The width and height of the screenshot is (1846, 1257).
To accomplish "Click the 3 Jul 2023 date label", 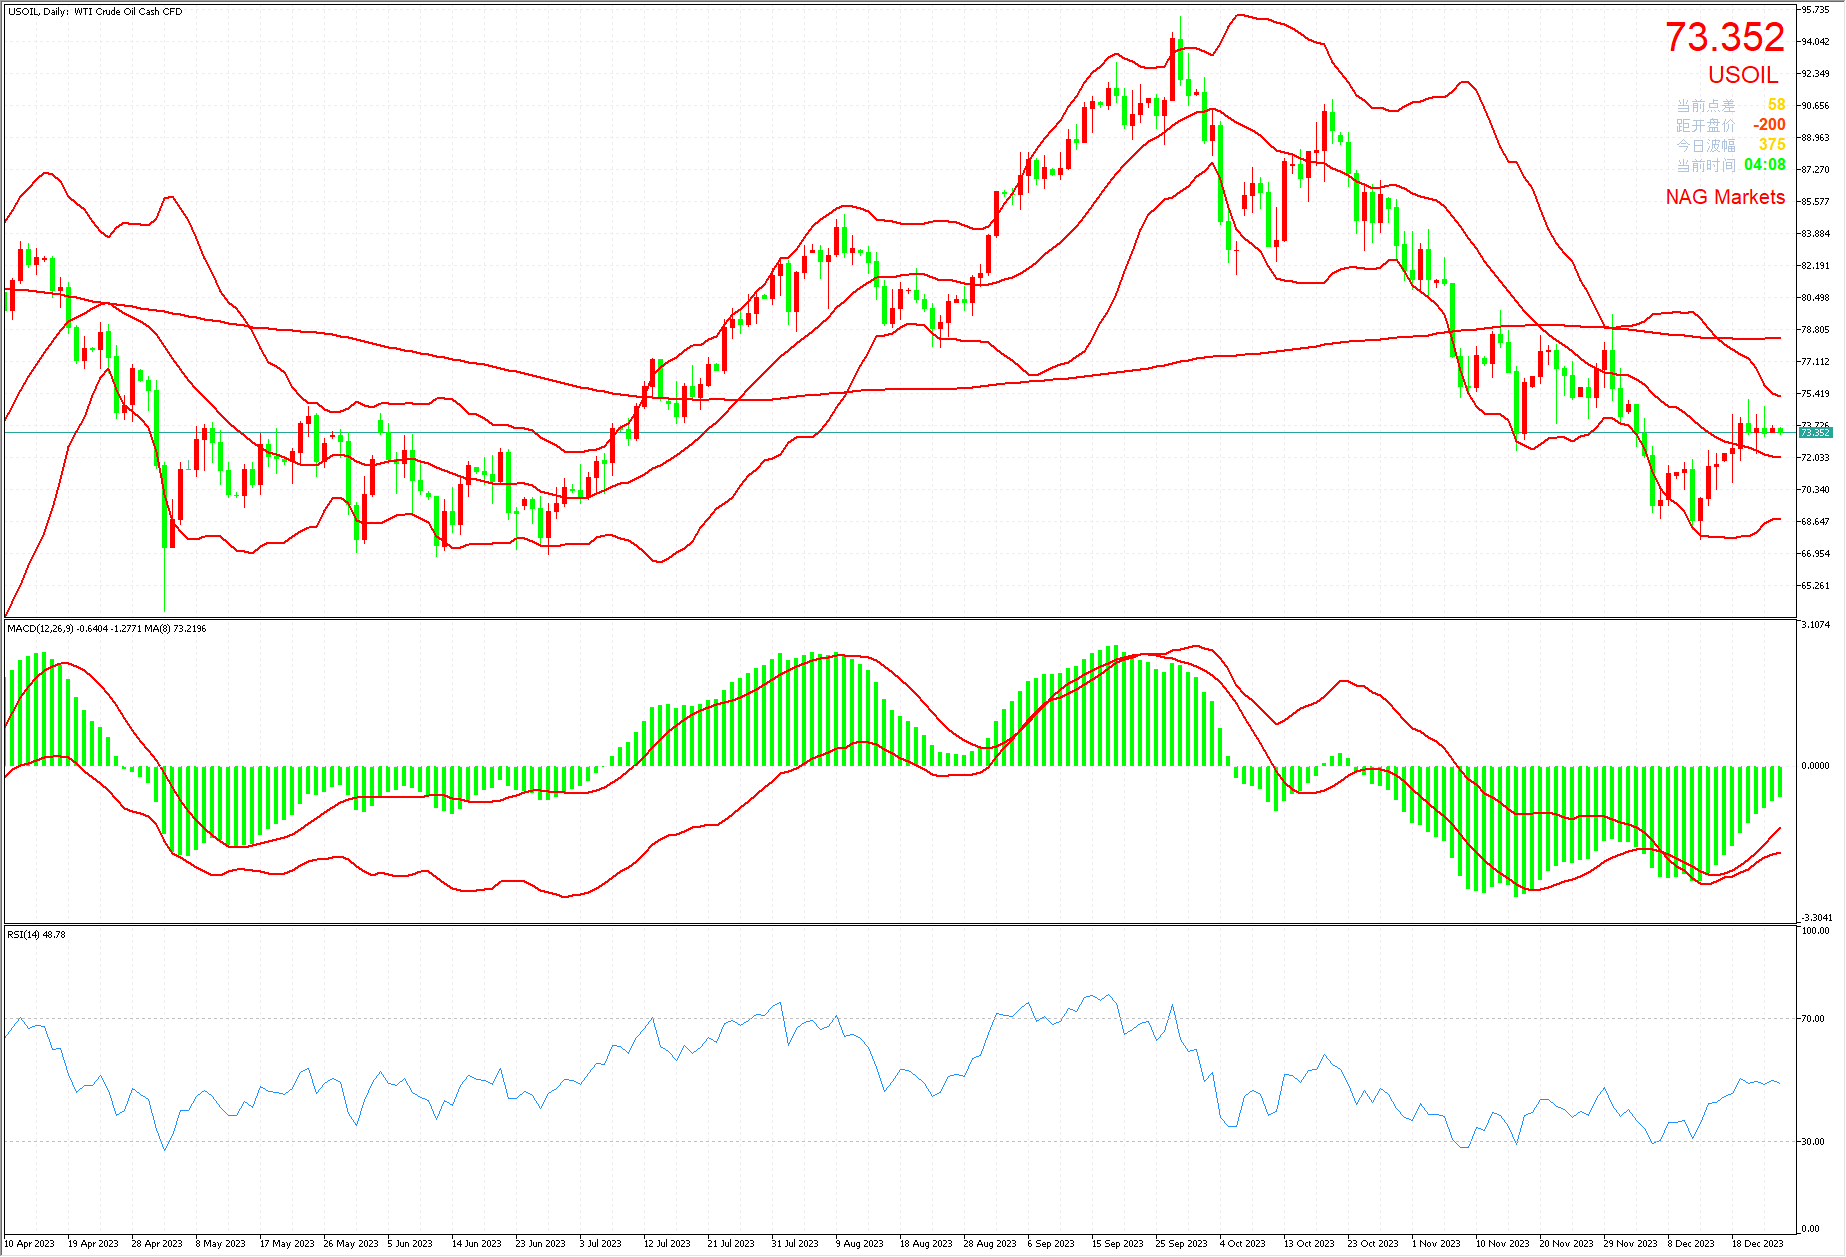I will pos(601,1244).
